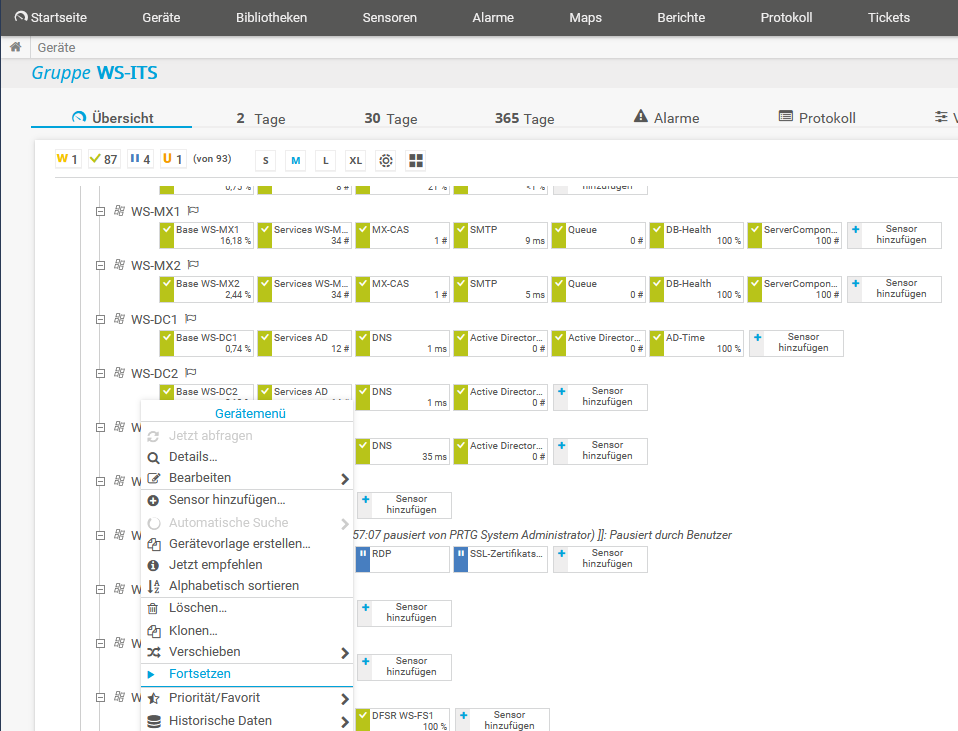
Task: Expand the Verschieben submenu arrow
Action: pos(345,653)
